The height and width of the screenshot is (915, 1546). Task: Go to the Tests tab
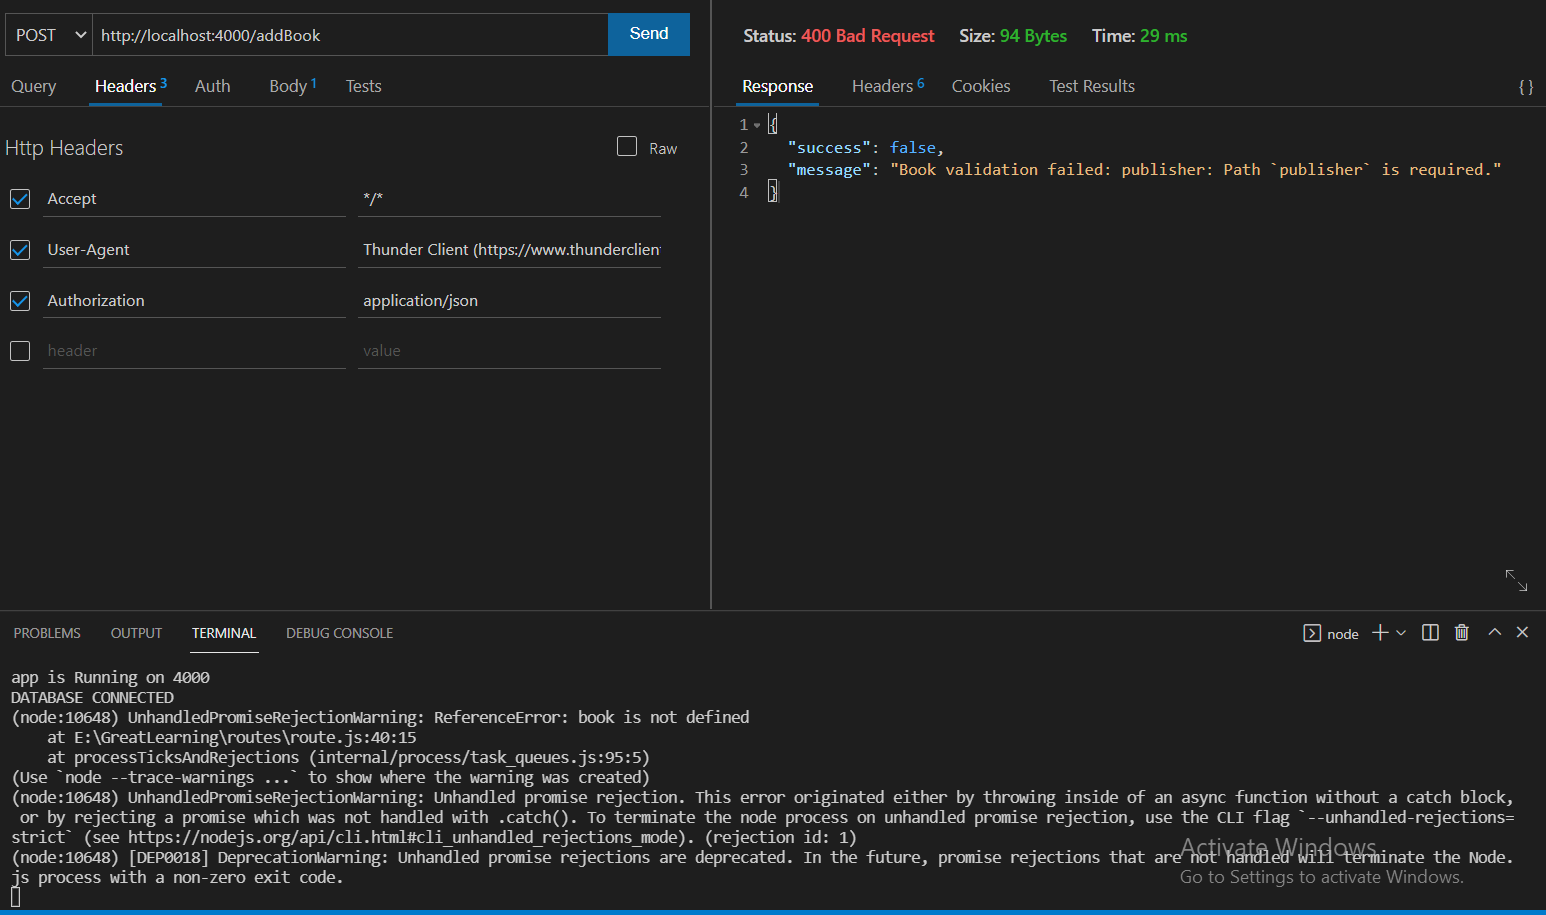click(x=364, y=86)
